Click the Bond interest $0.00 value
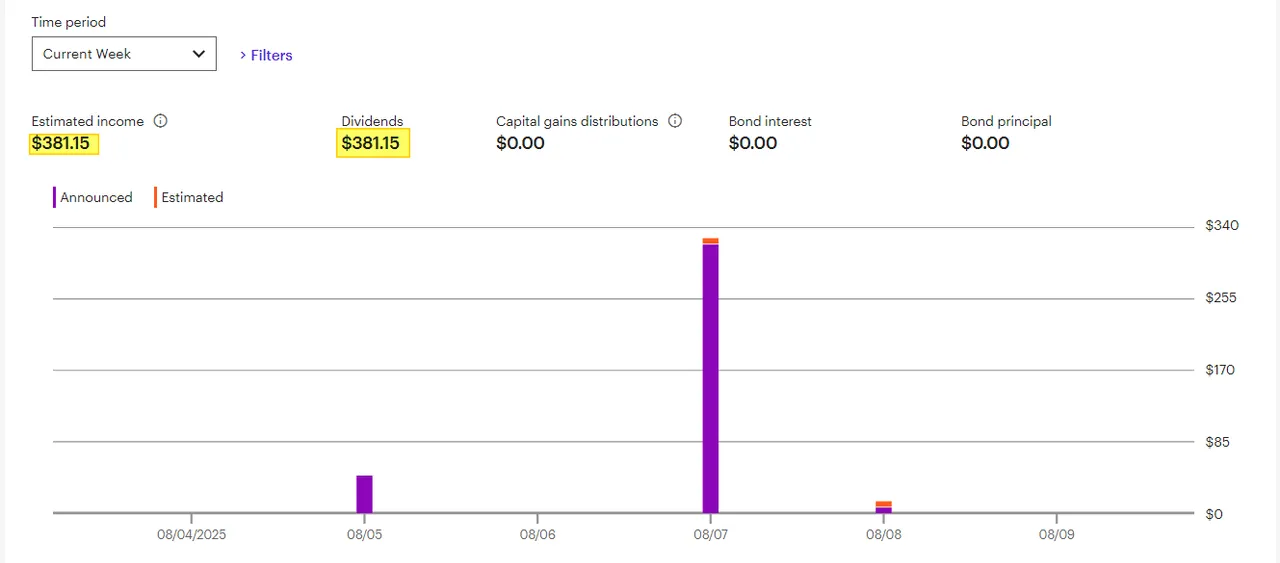This screenshot has width=1280, height=563. tap(753, 143)
